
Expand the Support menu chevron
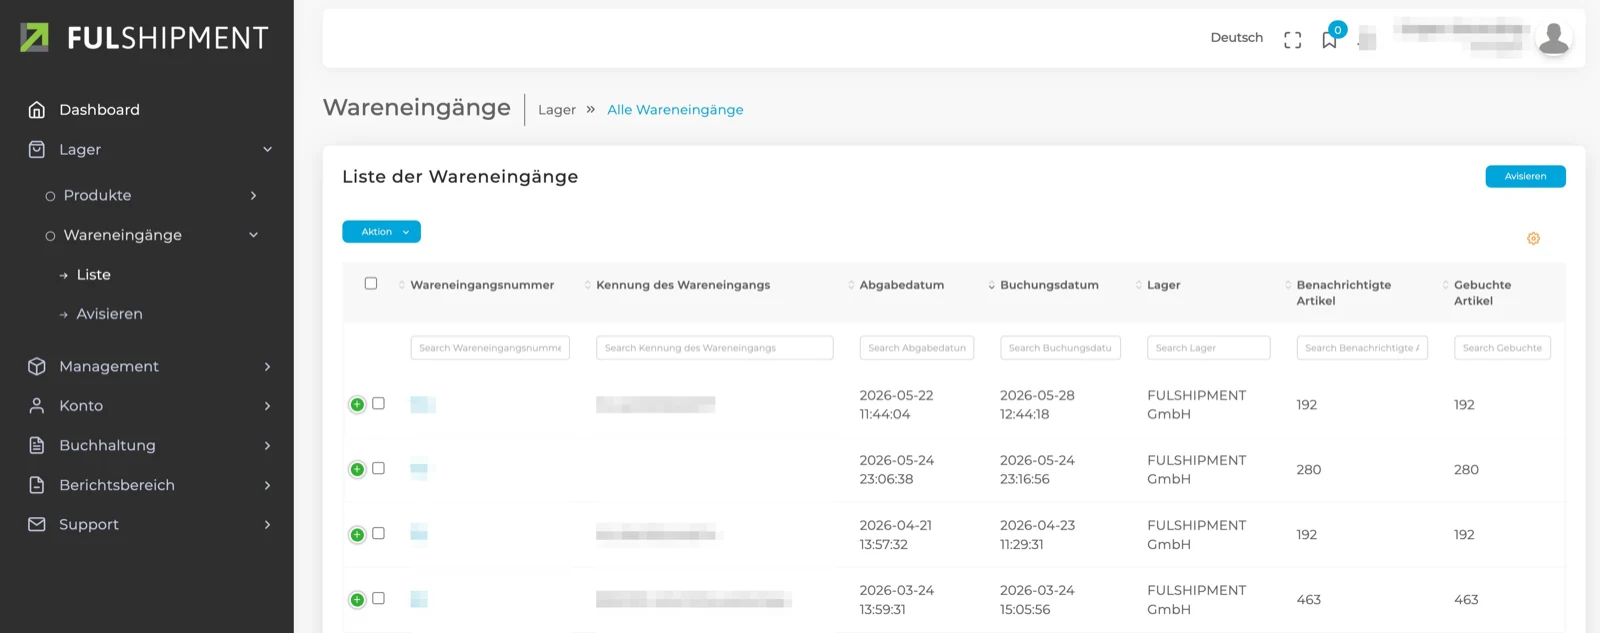click(267, 525)
